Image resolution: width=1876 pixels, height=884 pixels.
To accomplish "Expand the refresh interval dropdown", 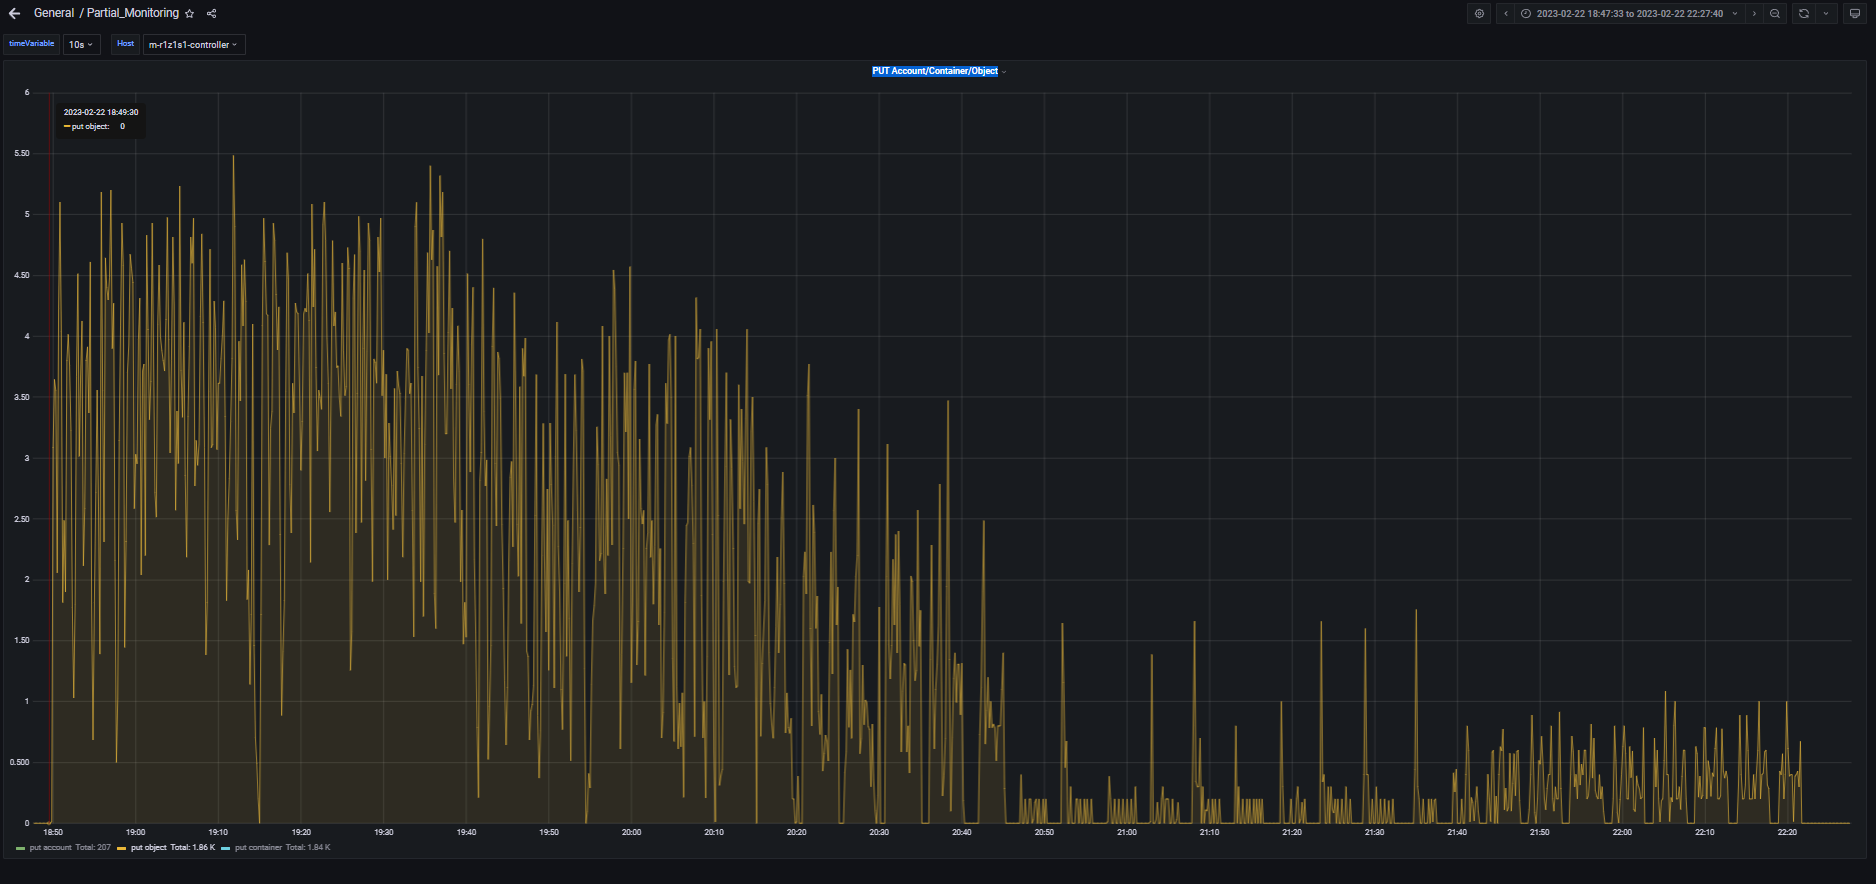I will click(x=1826, y=14).
